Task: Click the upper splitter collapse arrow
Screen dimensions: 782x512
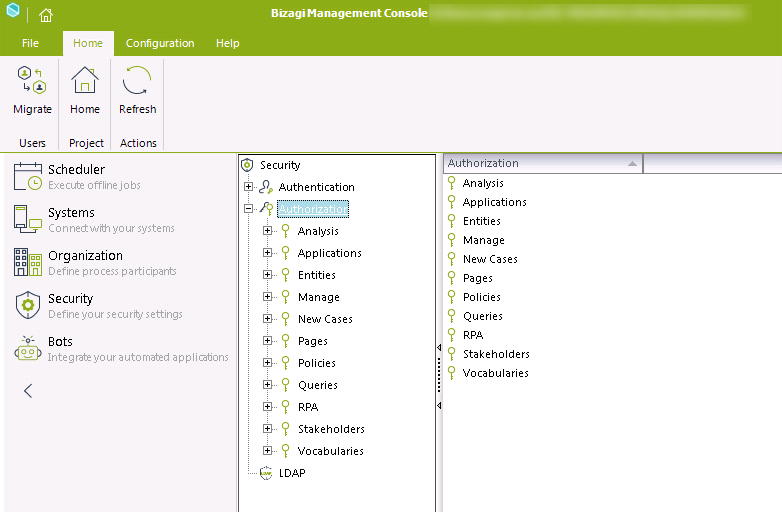Action: tap(439, 347)
